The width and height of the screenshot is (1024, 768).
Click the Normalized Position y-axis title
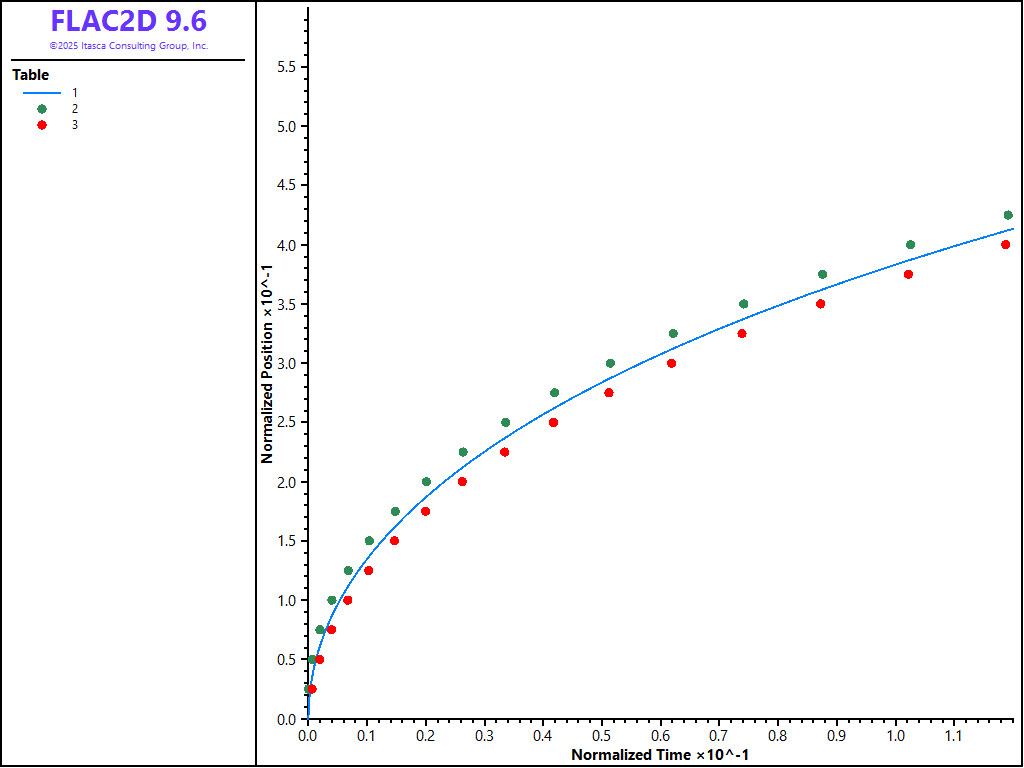tap(267, 363)
